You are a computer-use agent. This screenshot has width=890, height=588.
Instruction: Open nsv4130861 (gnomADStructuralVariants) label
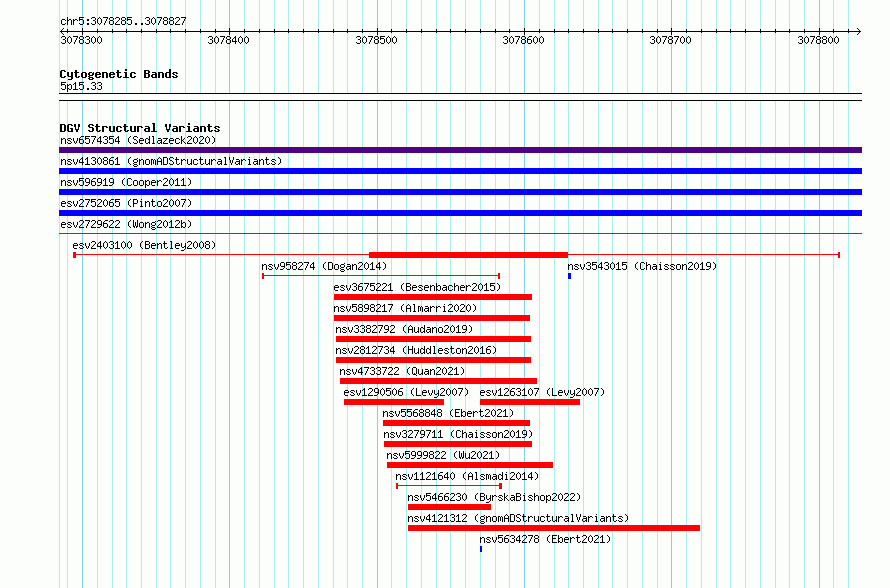click(171, 161)
